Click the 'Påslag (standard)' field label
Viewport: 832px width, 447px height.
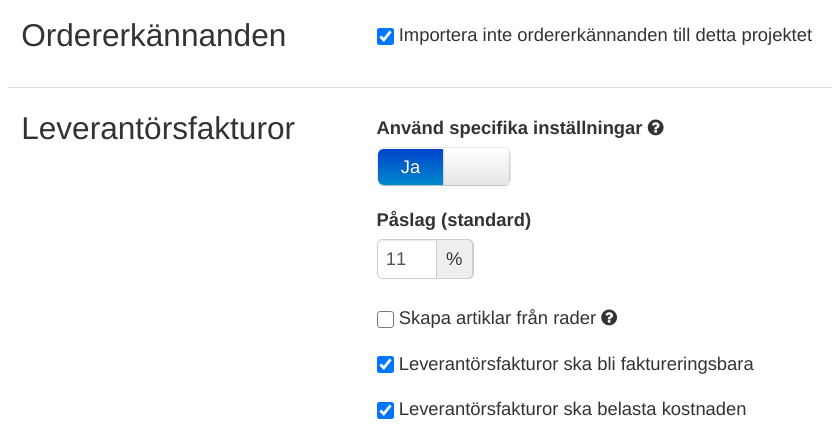453,220
